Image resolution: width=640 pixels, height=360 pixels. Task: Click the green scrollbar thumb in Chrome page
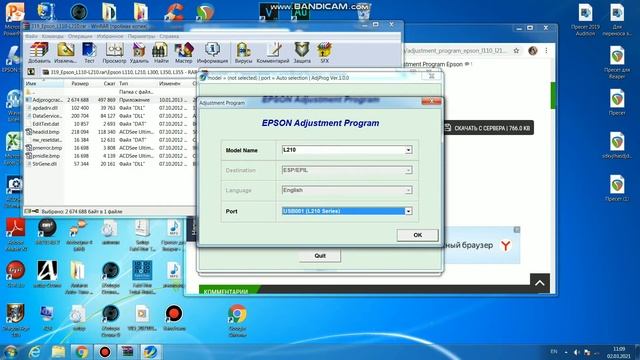coord(553,95)
